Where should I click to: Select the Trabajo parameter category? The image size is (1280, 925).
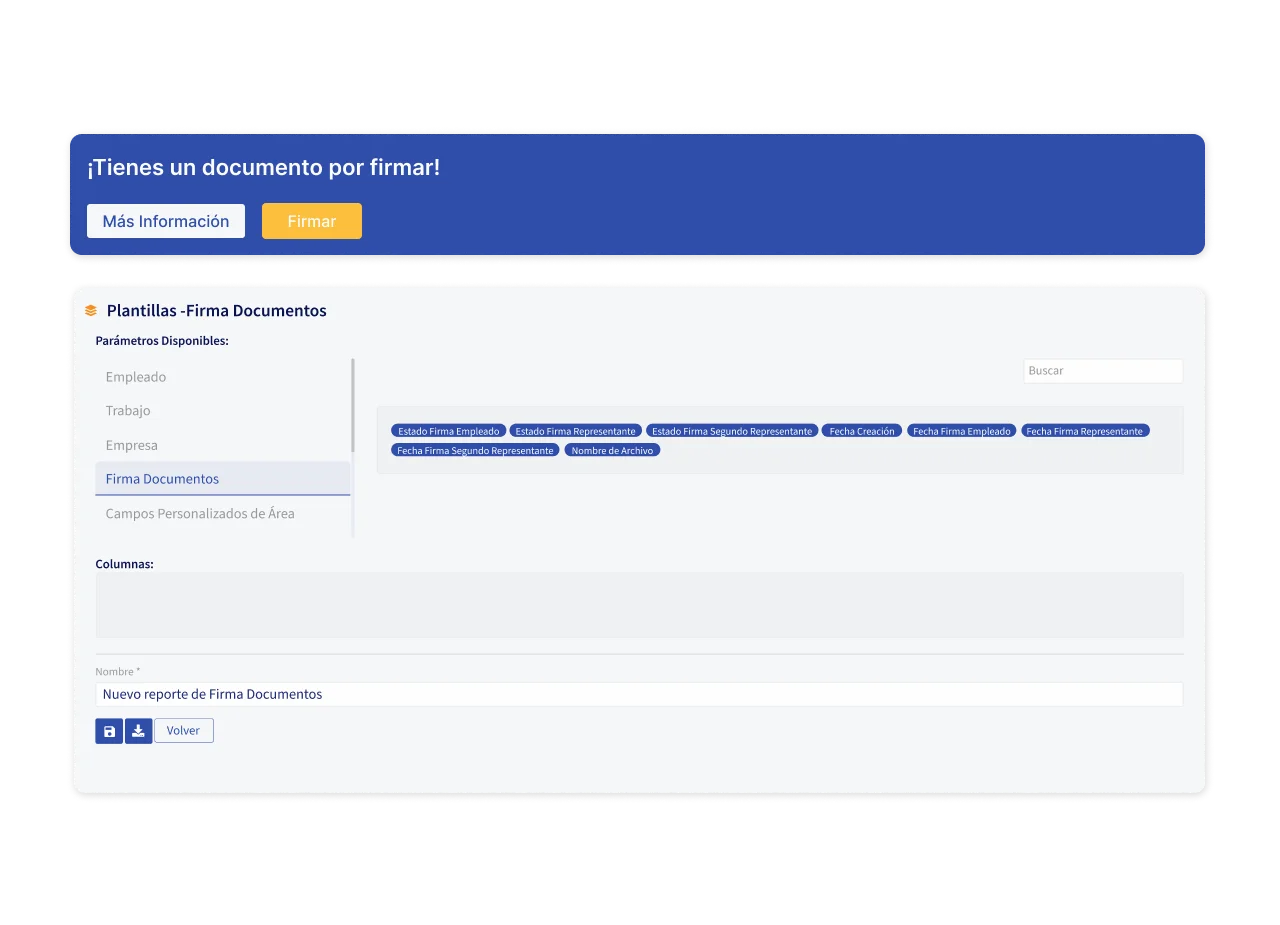[x=223, y=411]
